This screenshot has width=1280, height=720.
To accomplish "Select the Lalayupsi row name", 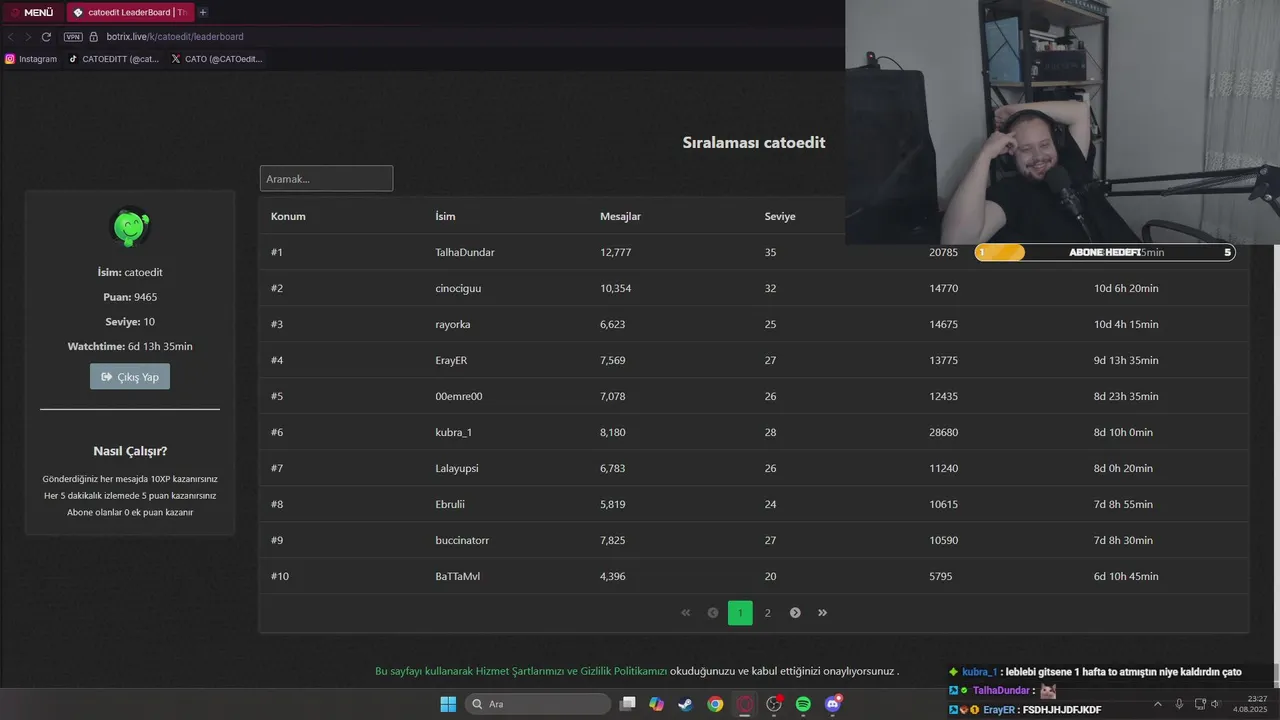I will point(457,468).
